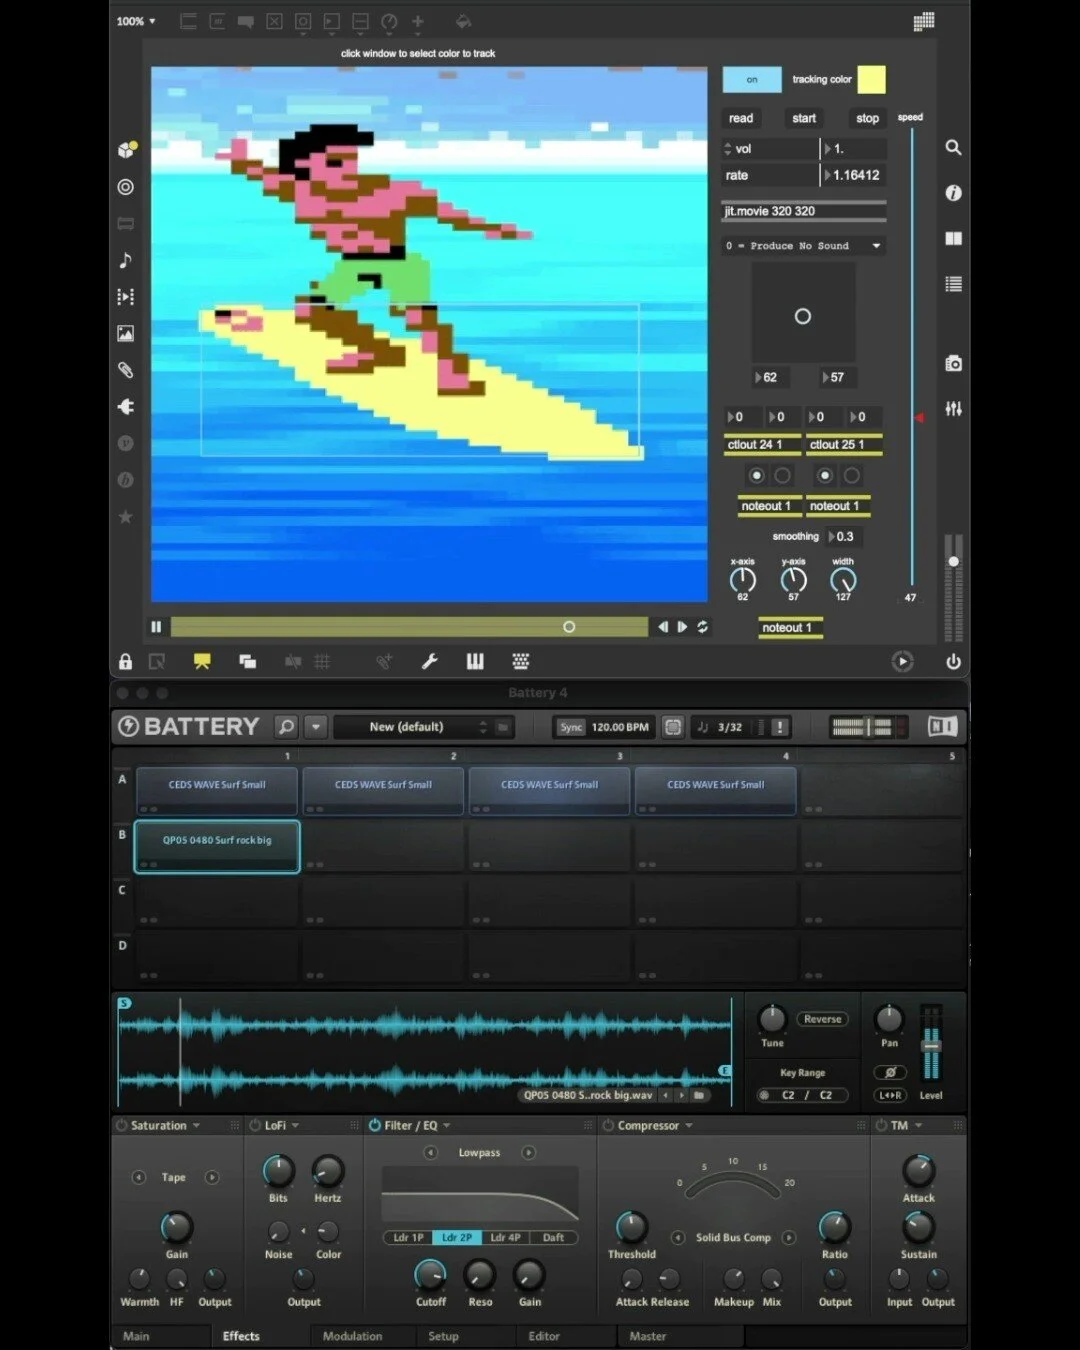Switch to the Modulation tab
Screen dimensions: 1080x1350
tap(352, 1336)
